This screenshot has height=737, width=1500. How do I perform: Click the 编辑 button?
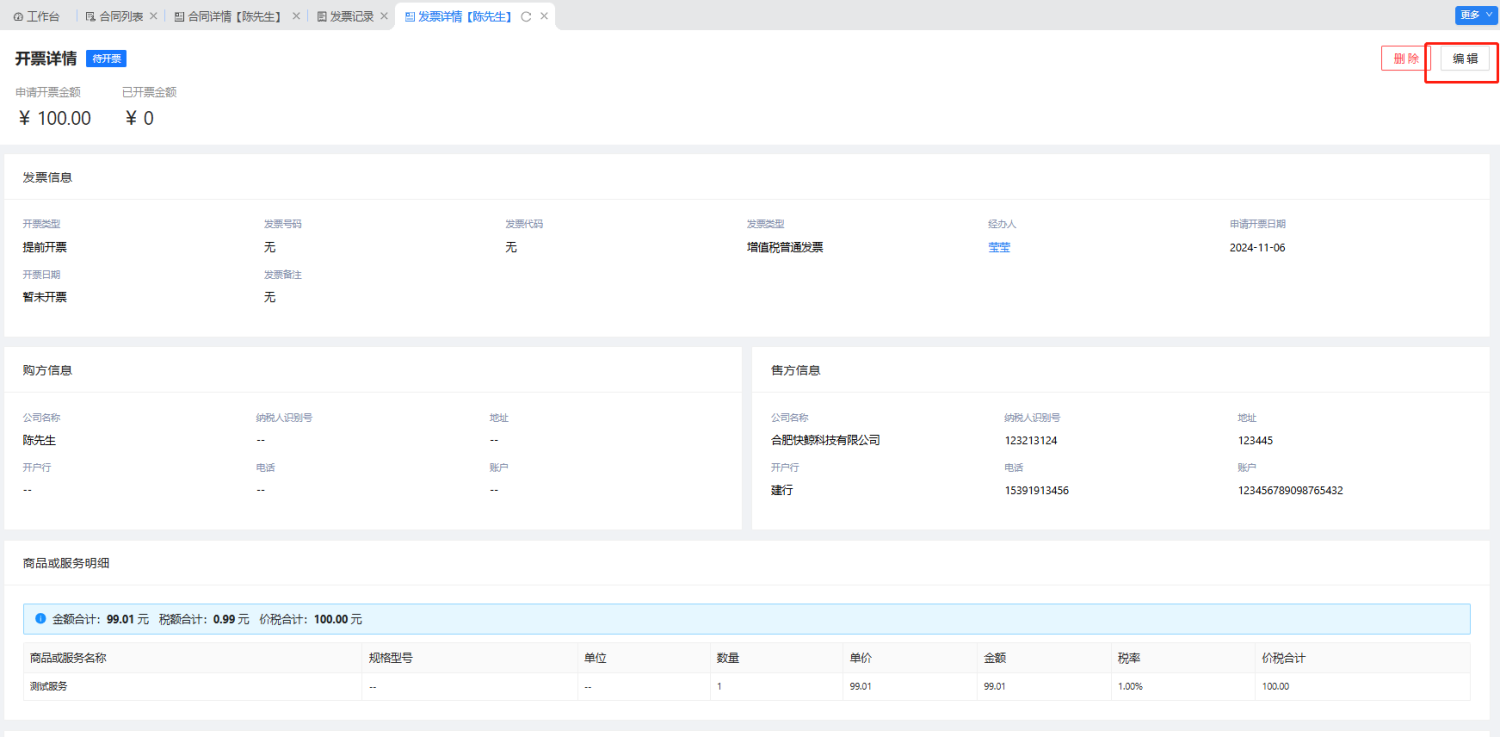point(1465,59)
